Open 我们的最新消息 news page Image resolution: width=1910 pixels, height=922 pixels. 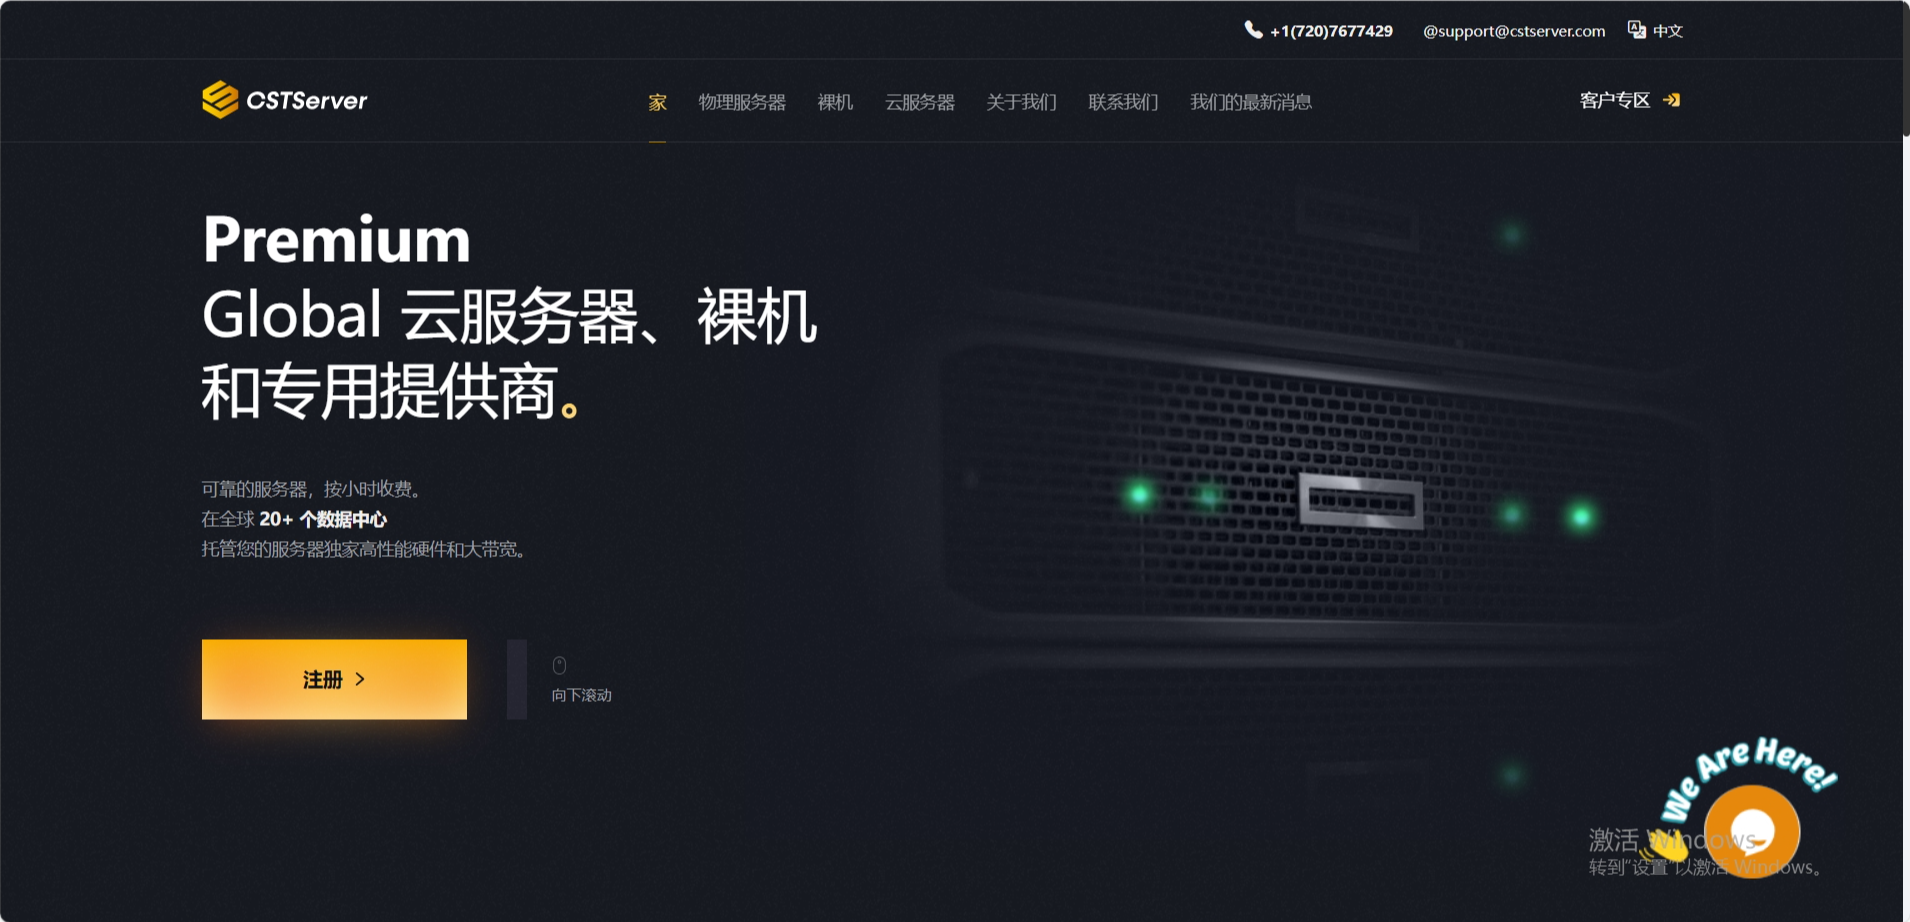1251,102
